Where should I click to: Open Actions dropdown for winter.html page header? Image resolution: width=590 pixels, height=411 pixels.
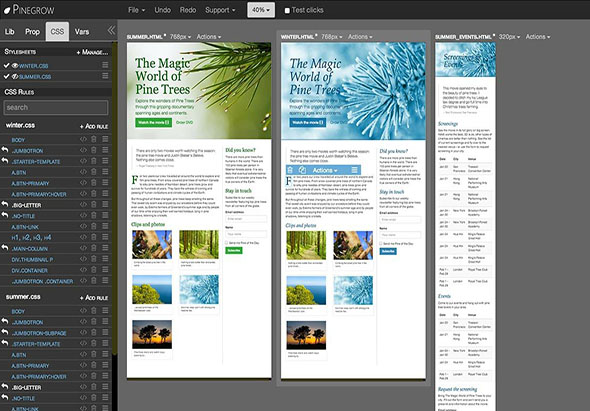(360, 37)
